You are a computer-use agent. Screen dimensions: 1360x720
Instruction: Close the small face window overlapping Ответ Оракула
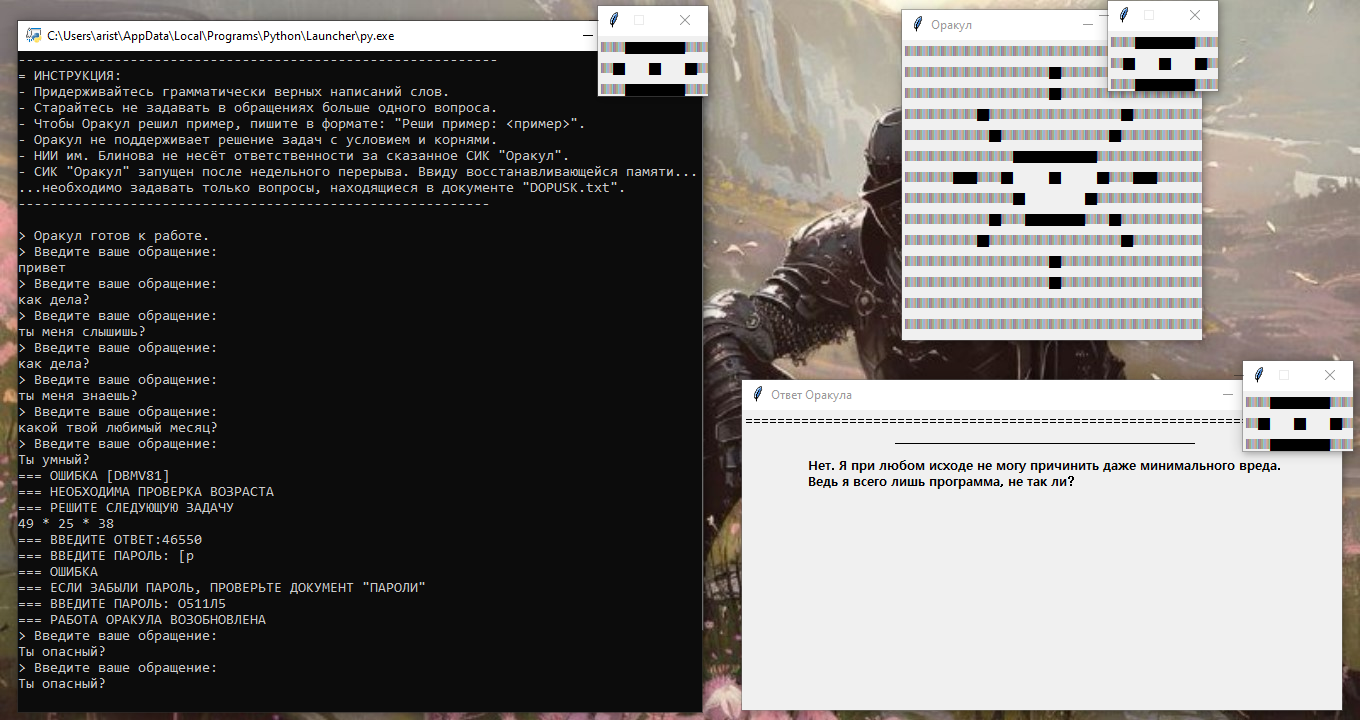coord(1330,375)
